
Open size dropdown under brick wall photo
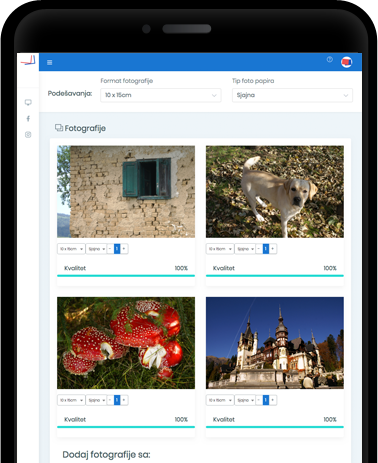tap(71, 249)
